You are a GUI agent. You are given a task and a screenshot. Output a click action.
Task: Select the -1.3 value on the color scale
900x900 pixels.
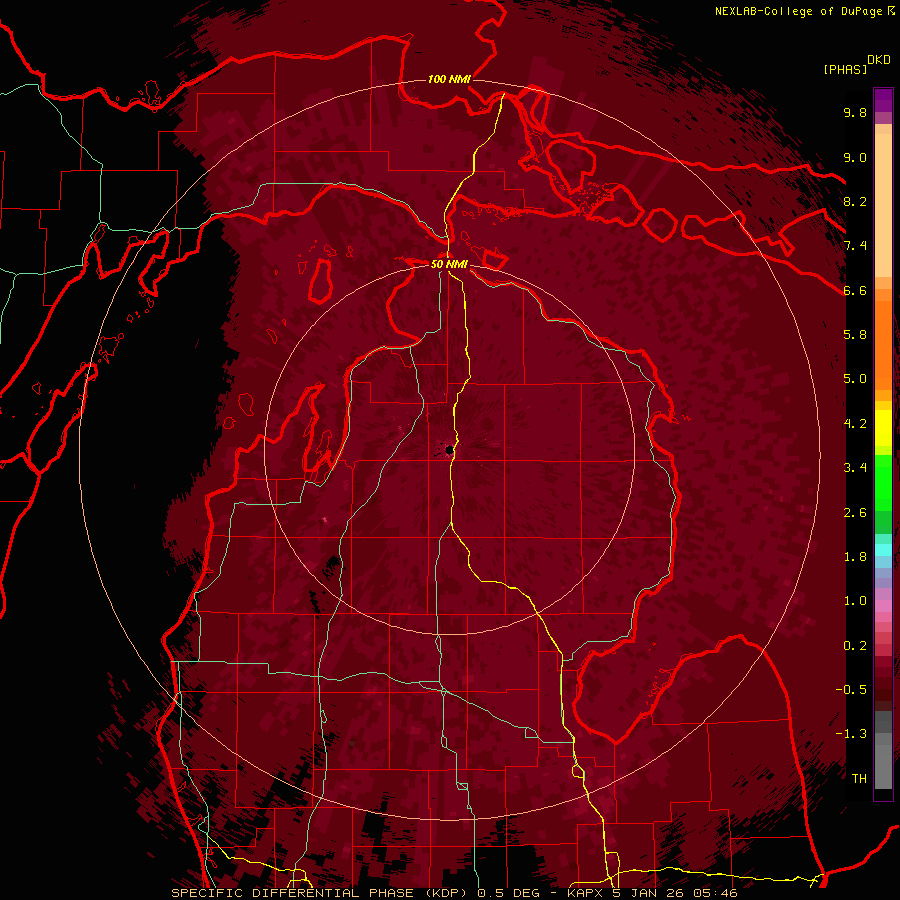pyautogui.click(x=851, y=734)
